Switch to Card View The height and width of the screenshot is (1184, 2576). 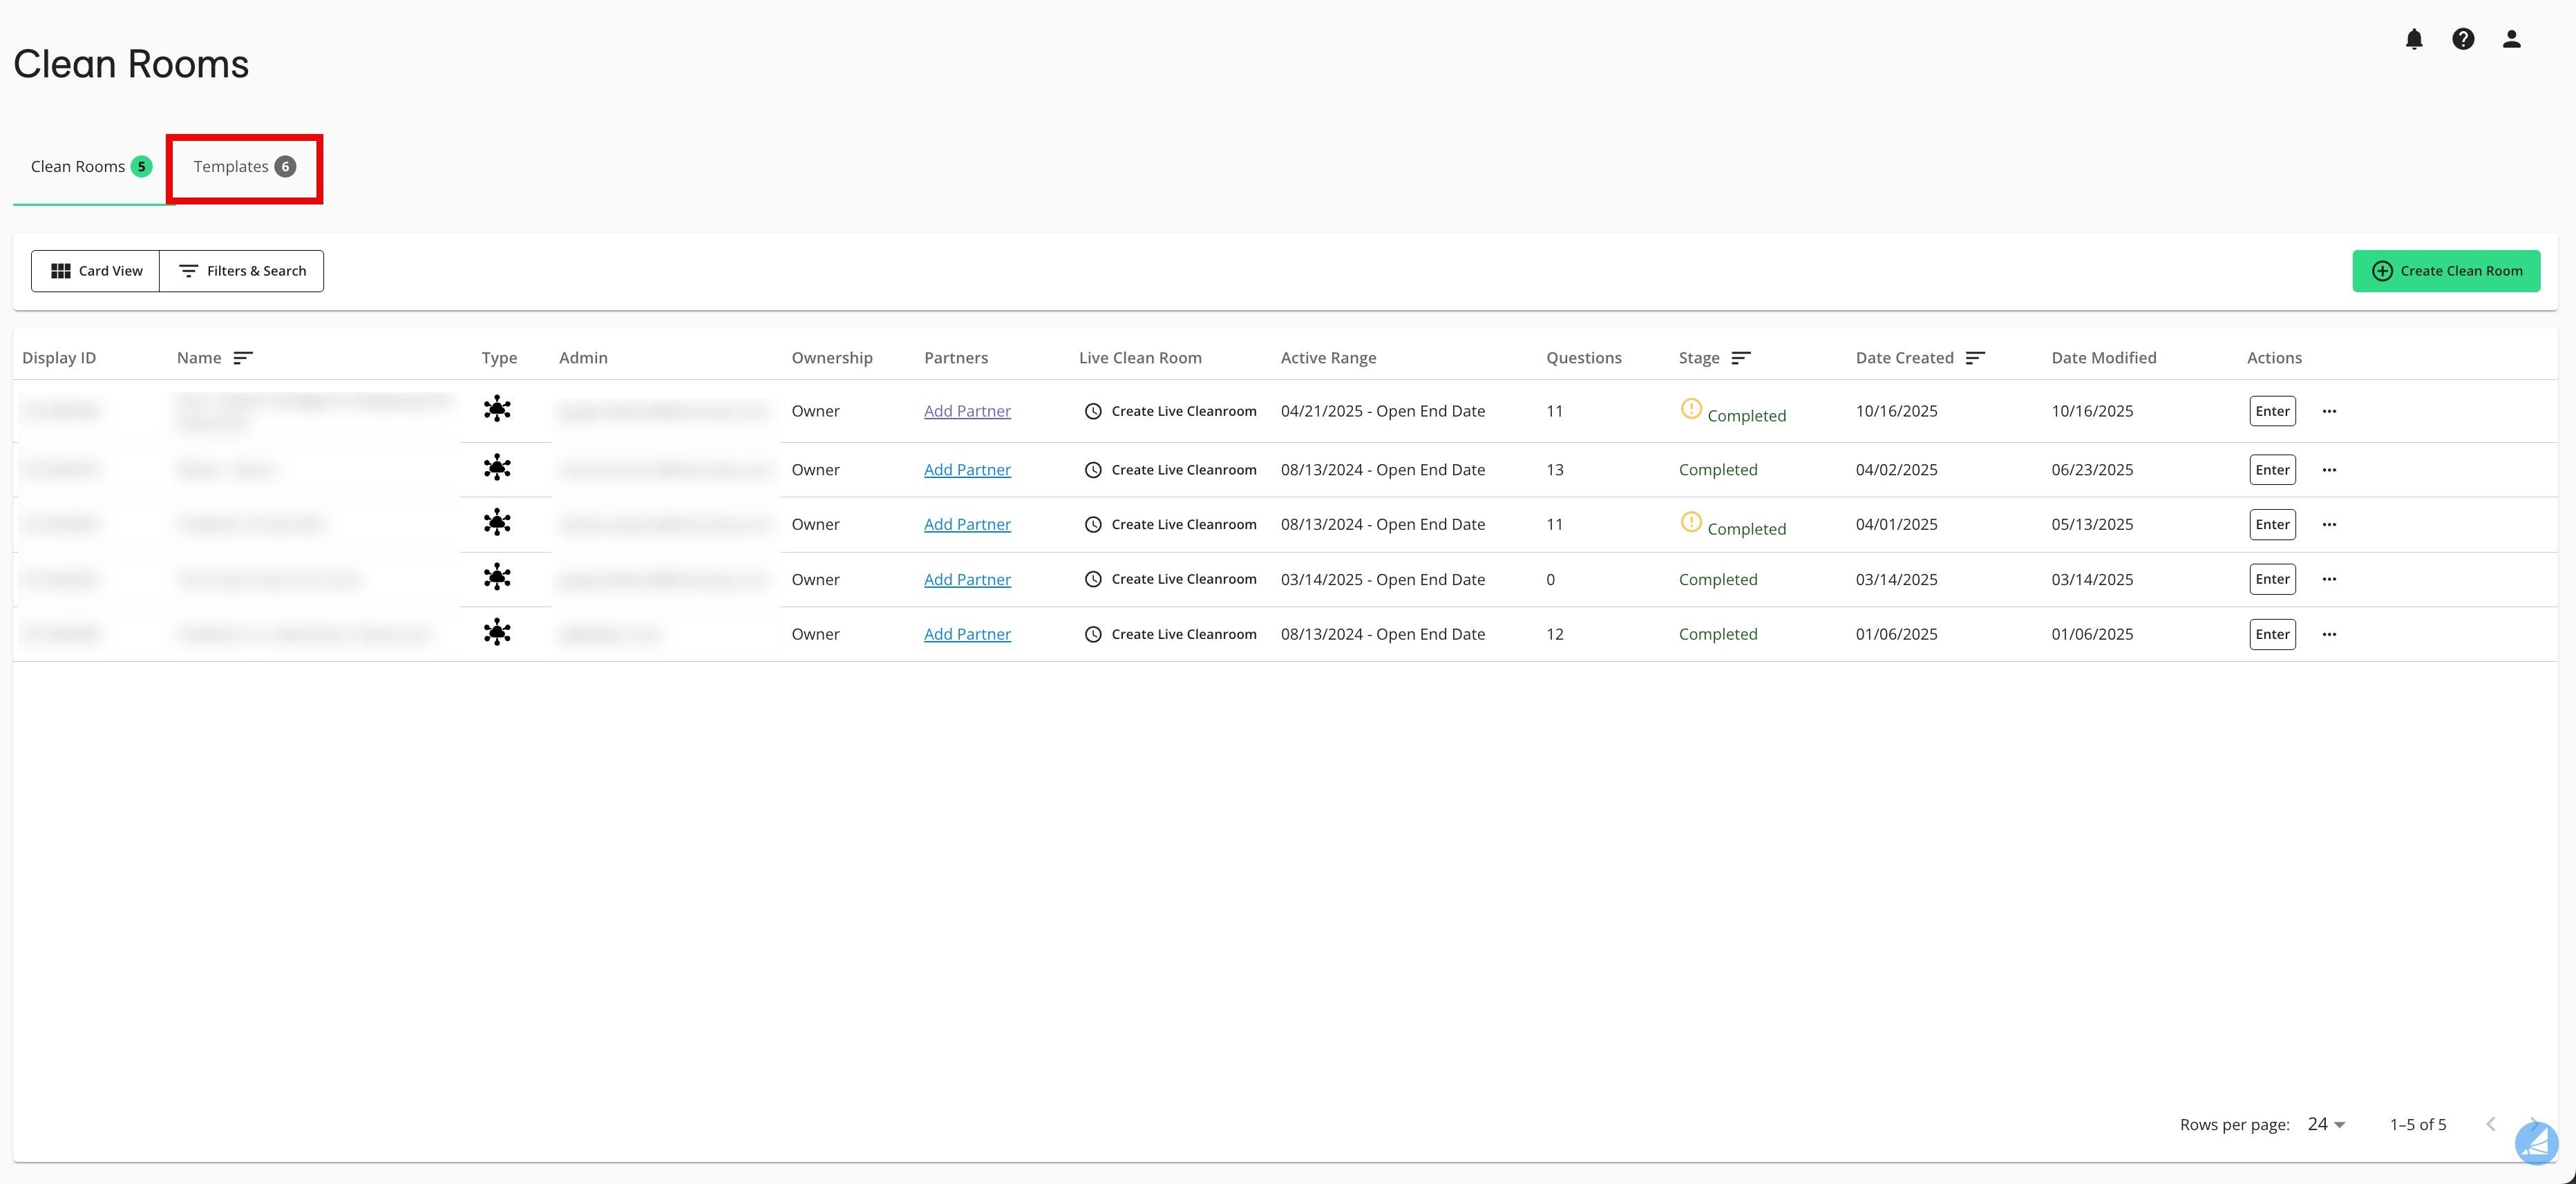pyautogui.click(x=95, y=270)
